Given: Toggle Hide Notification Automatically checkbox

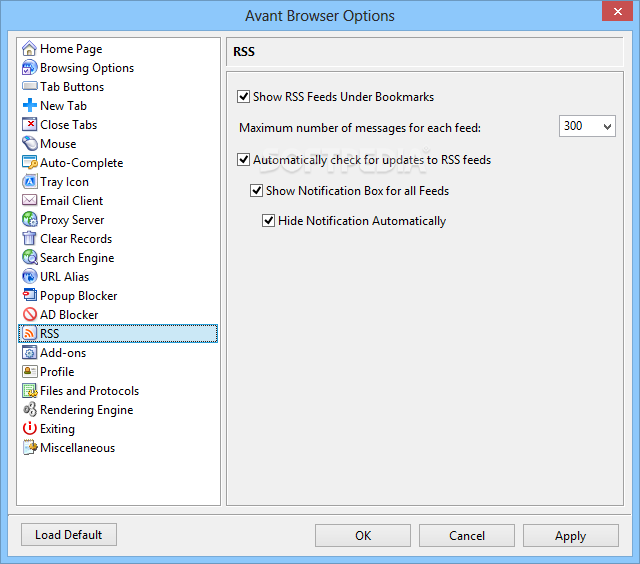Looking at the screenshot, I should point(268,221).
